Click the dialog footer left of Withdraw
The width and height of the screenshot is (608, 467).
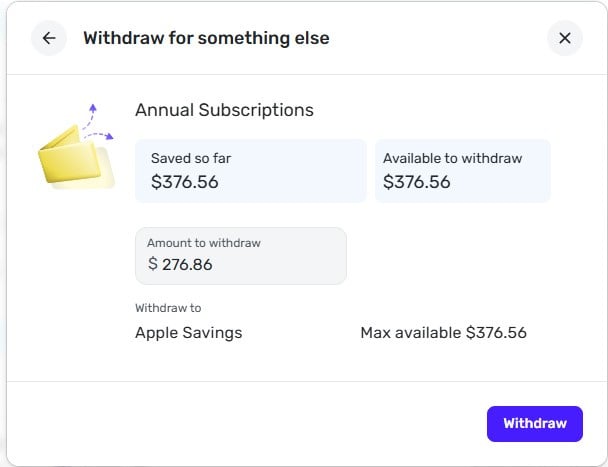250,423
